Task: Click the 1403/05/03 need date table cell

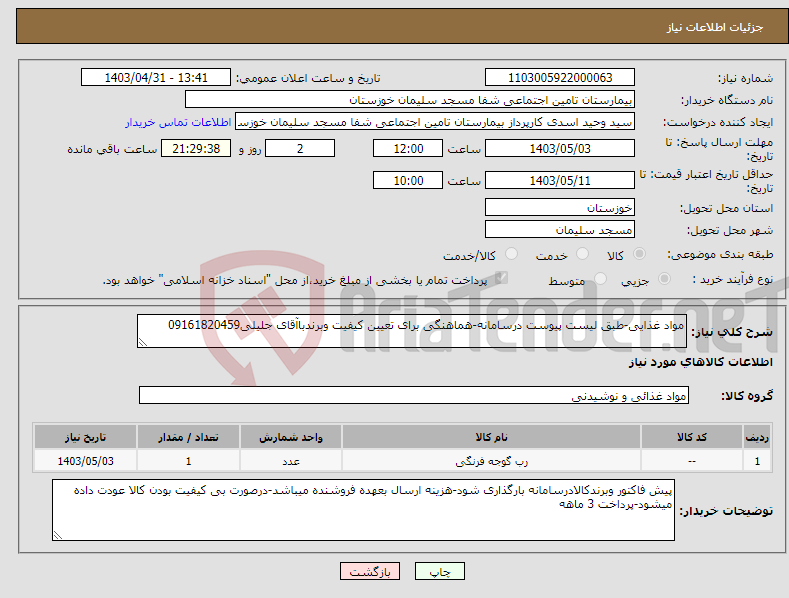Action: pos(86,461)
